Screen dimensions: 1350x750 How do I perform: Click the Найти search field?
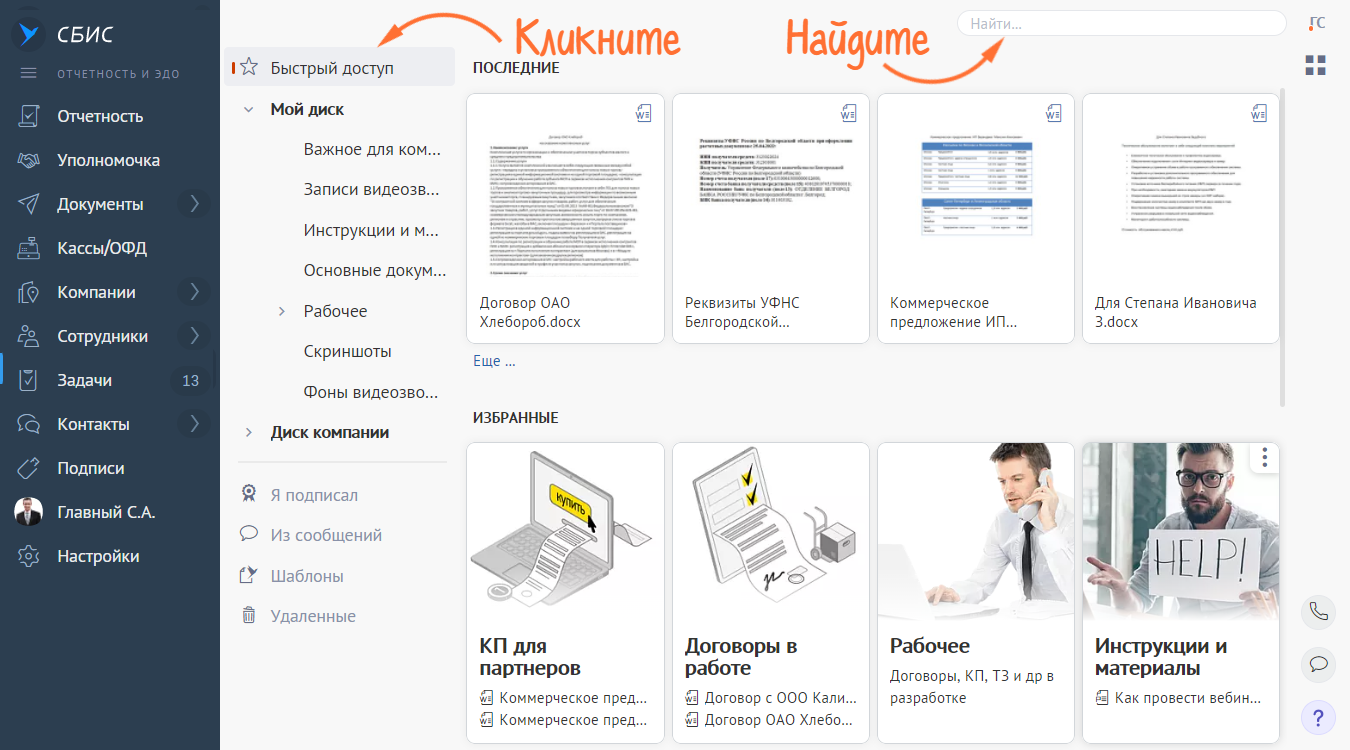pyautogui.click(x=1120, y=23)
